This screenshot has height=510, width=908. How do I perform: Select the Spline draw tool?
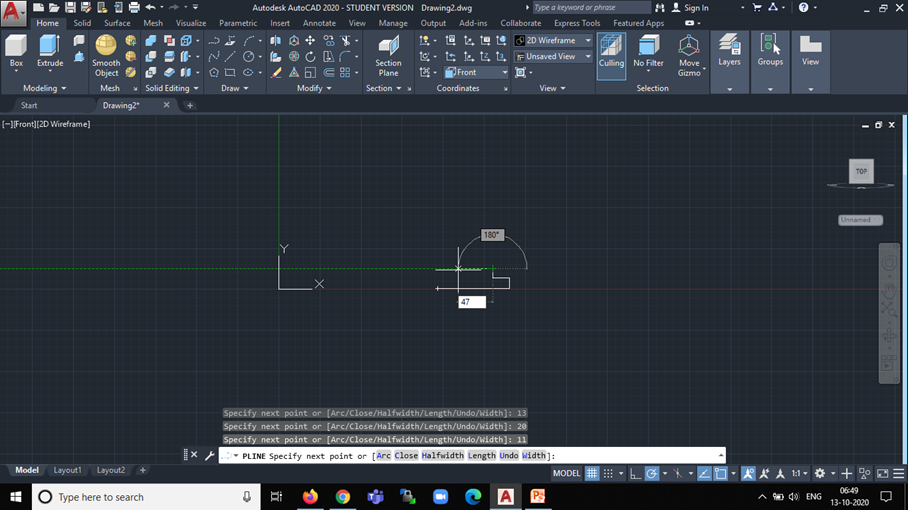(214, 57)
